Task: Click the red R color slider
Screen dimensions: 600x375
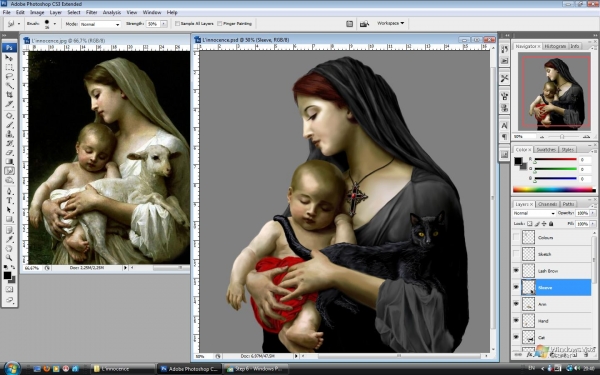Action: click(556, 159)
